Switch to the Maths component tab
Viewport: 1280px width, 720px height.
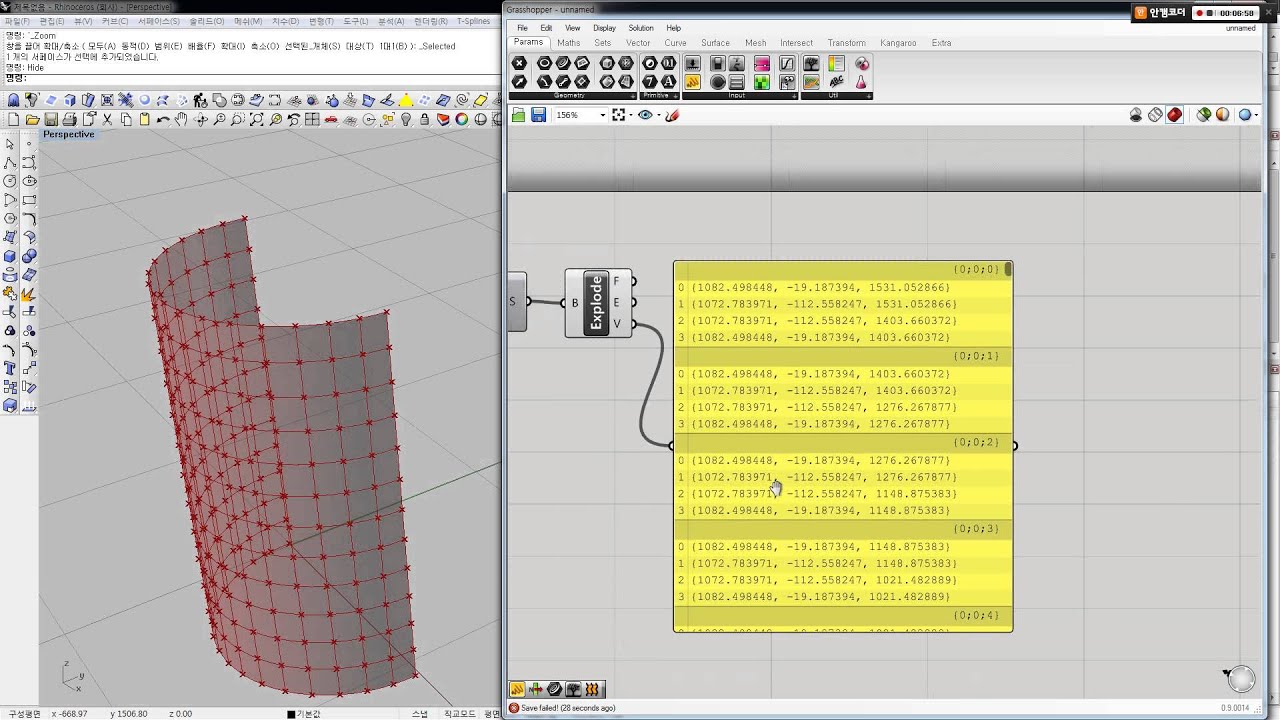568,43
